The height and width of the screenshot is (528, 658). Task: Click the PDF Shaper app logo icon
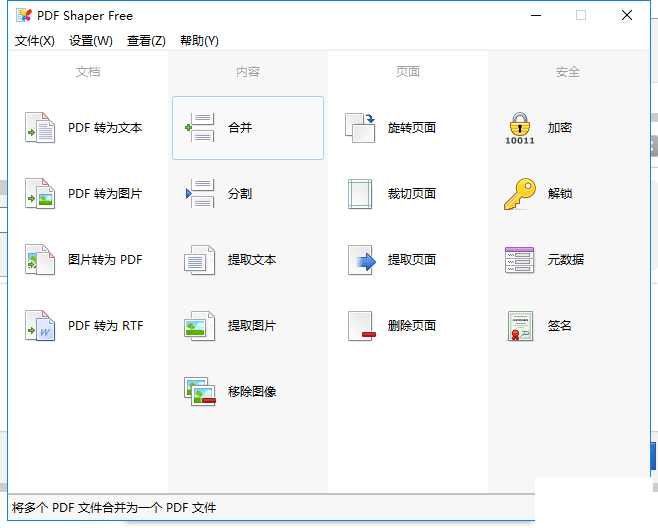tap(24, 16)
